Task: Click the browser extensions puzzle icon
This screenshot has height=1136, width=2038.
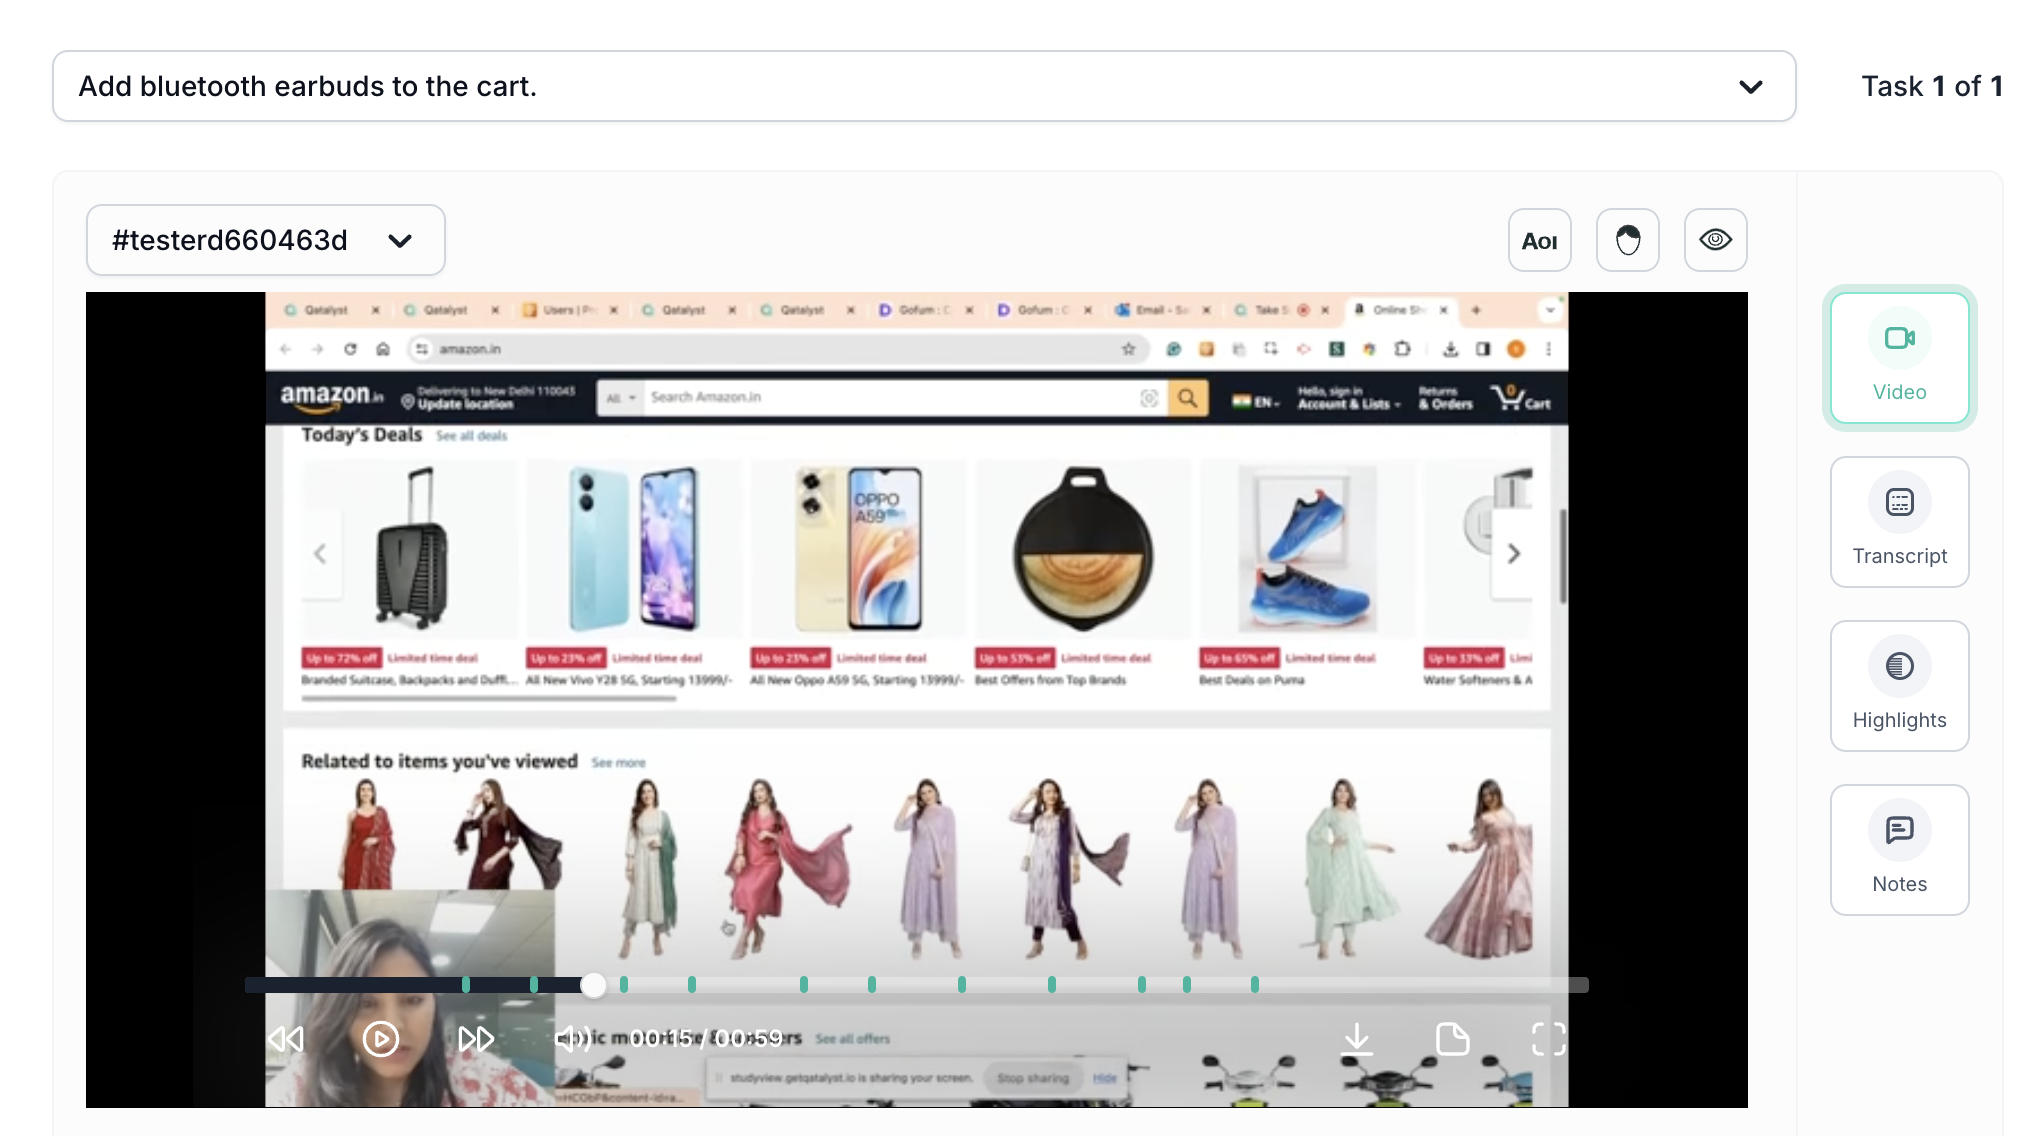Action: (1402, 349)
